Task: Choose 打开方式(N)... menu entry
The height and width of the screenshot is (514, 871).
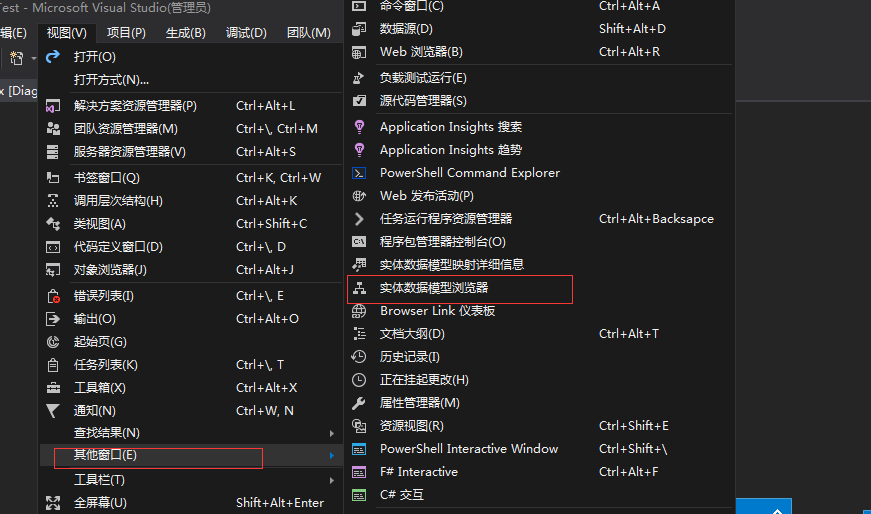Action: click(x=111, y=80)
